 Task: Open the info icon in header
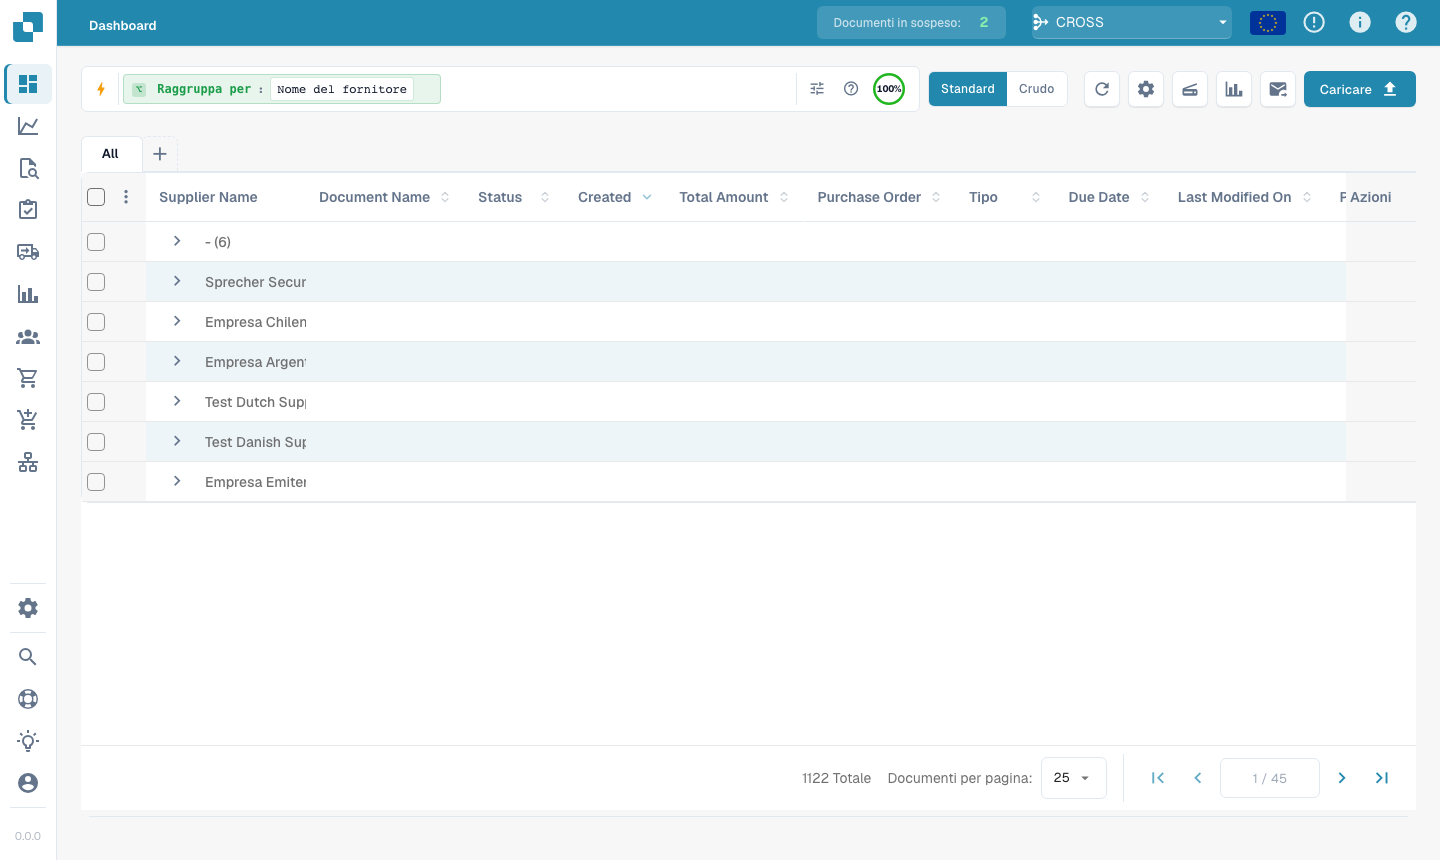[1360, 22]
